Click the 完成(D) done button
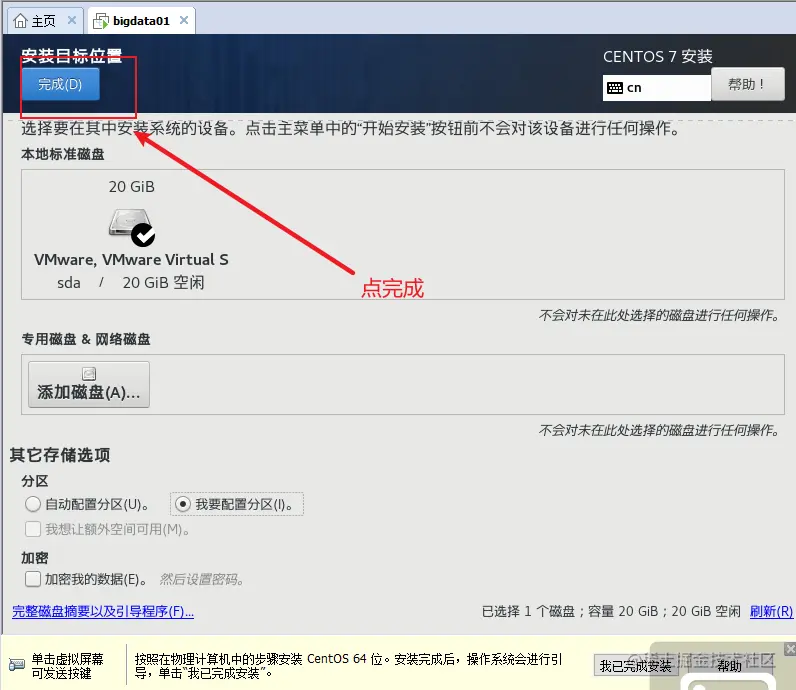This screenshot has width=796, height=690. [60, 84]
